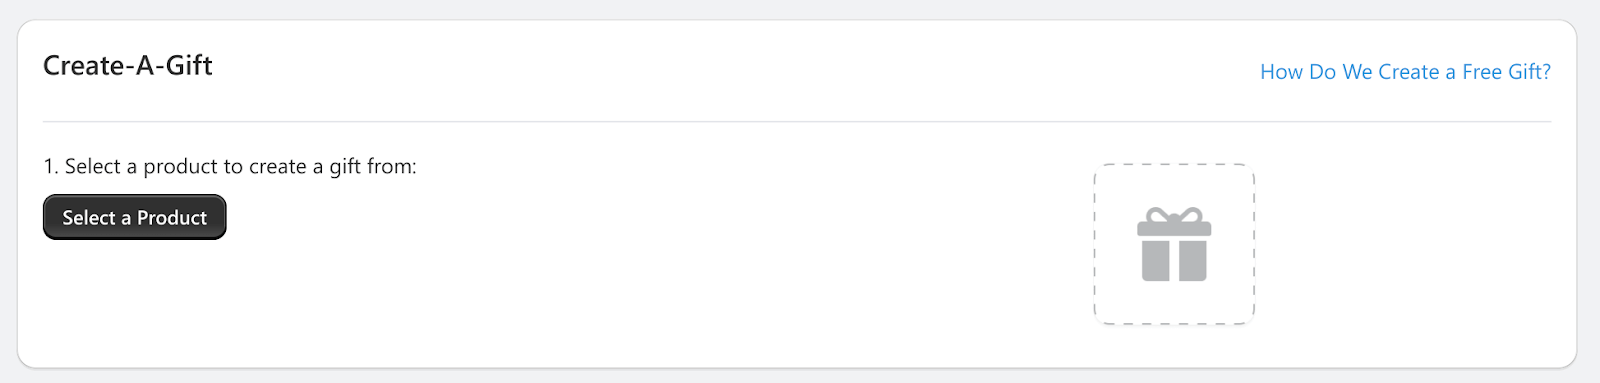Click the step 1 instruction text

click(x=230, y=166)
